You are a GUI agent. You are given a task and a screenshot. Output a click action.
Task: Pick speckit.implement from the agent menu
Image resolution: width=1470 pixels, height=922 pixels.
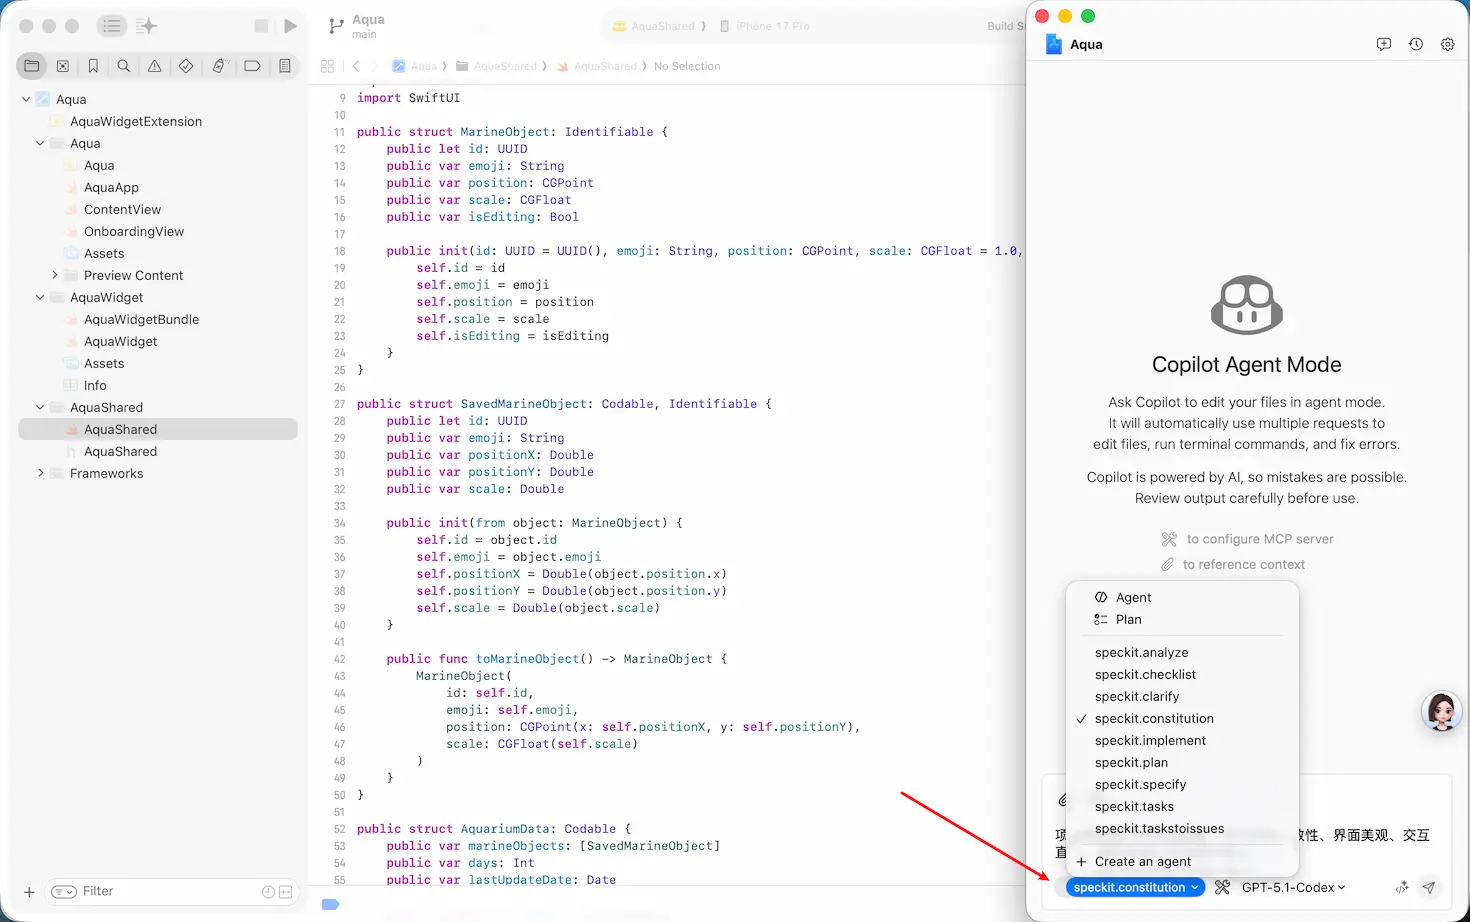coord(1150,740)
